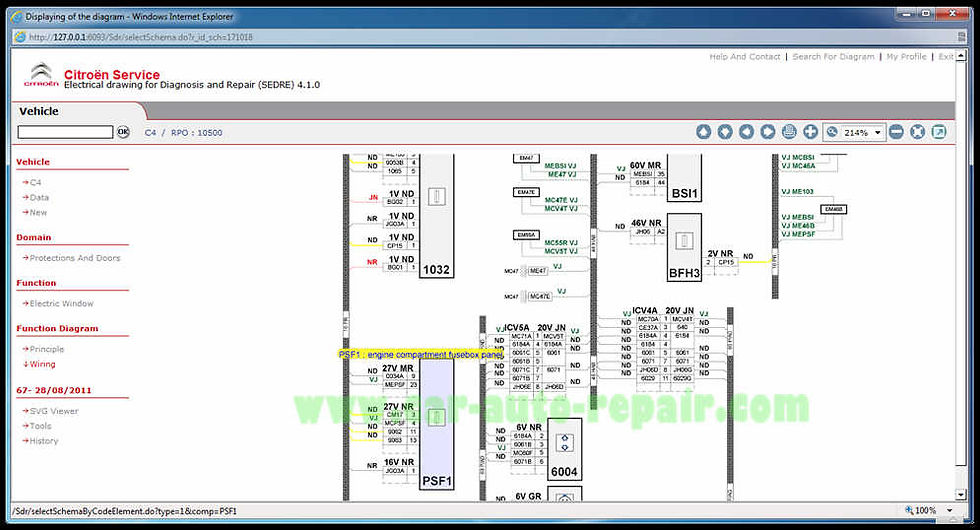980x530 pixels.
Task: Switch to the Principle function diagram
Action: tap(46, 349)
